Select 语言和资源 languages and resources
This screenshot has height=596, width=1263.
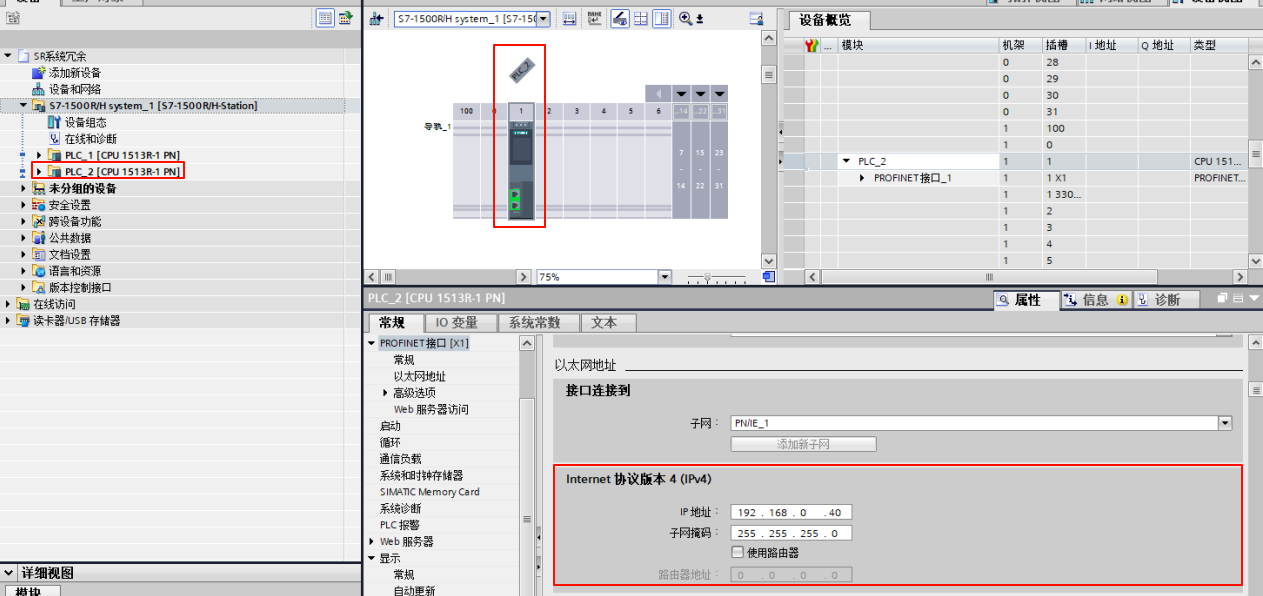(x=75, y=271)
